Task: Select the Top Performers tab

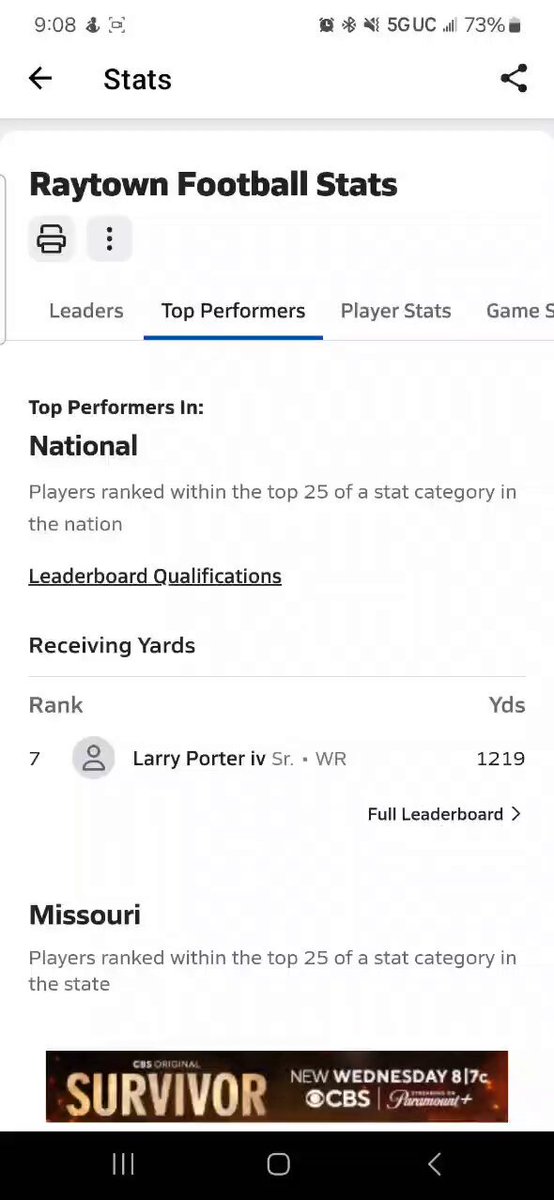Action: [x=233, y=311]
